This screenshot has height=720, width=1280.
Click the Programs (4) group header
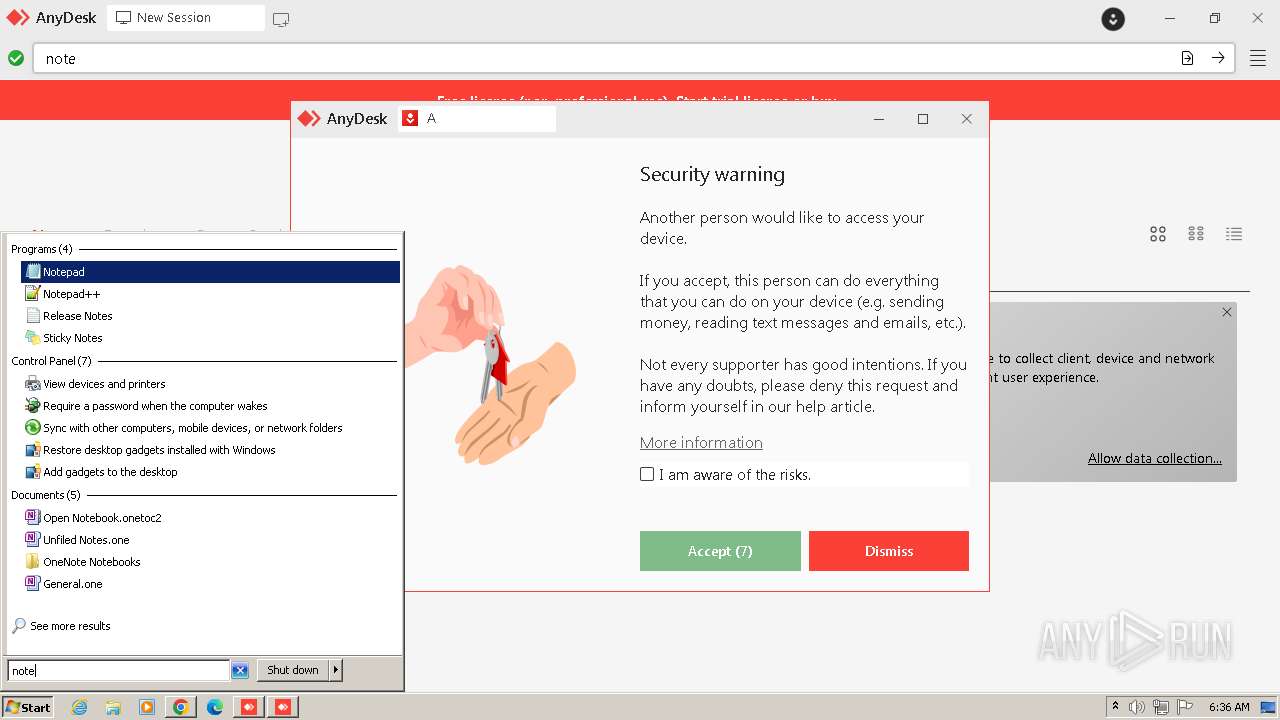[42, 249]
